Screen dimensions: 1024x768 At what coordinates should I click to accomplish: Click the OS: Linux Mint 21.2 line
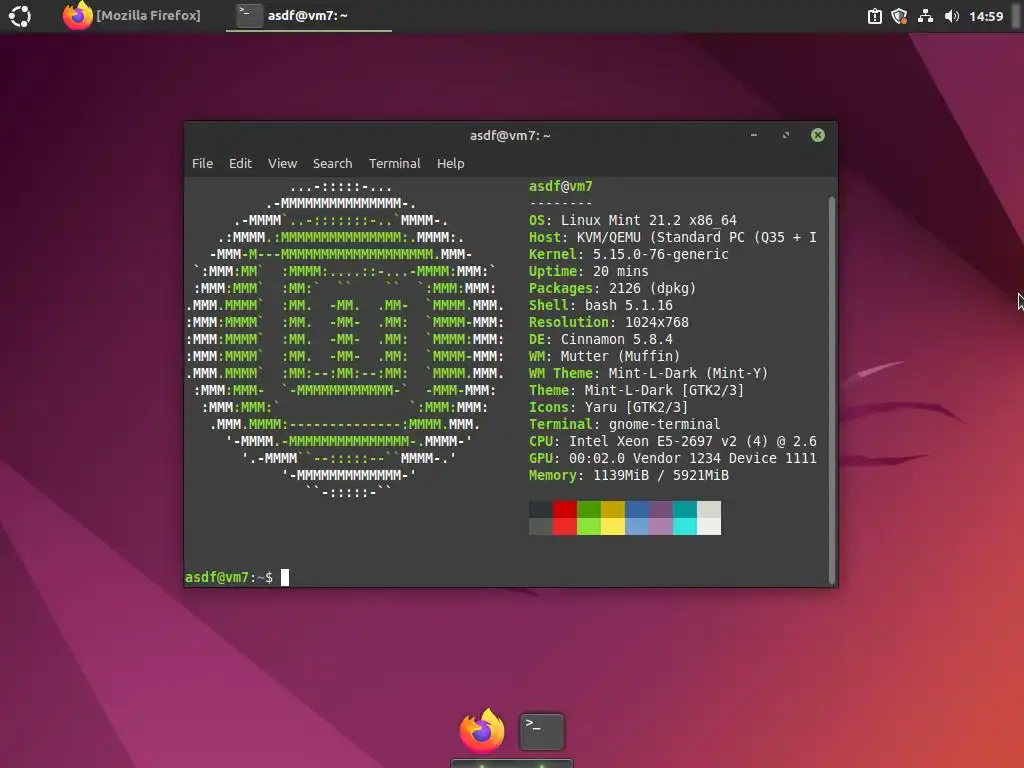(632, 220)
